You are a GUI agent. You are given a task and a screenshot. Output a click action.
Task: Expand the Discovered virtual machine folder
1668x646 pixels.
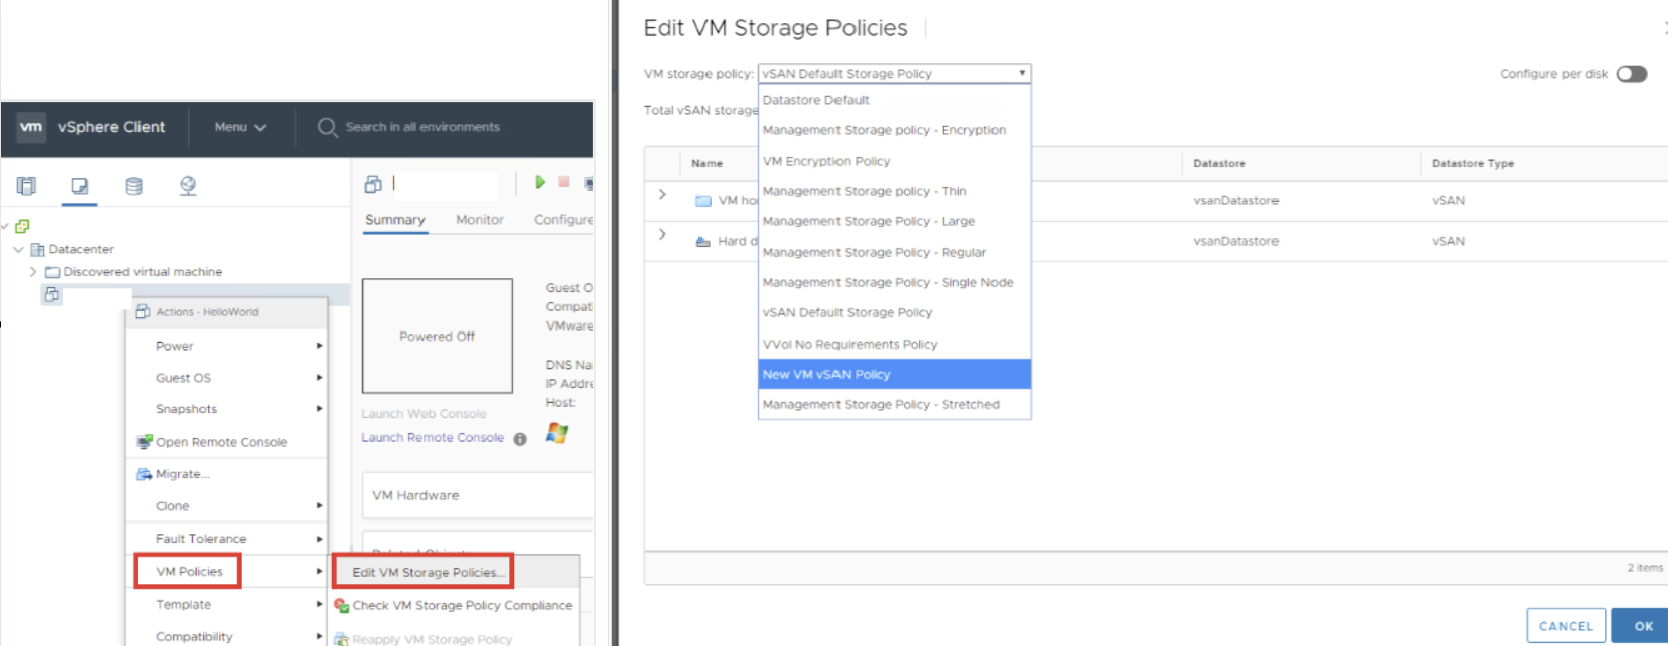click(33, 271)
